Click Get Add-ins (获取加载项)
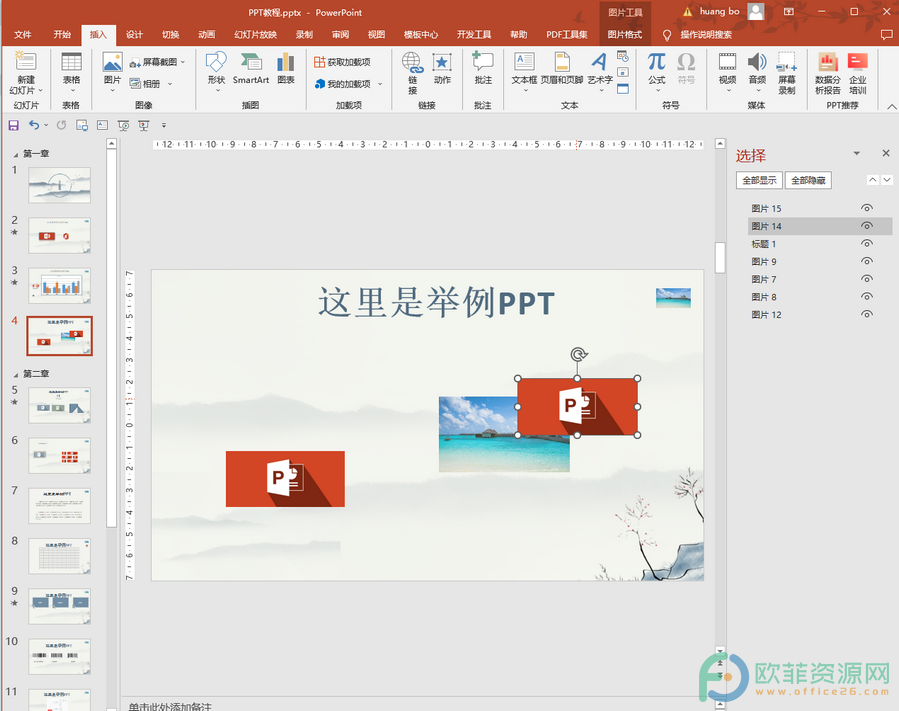Image resolution: width=899 pixels, height=711 pixels. [342, 62]
